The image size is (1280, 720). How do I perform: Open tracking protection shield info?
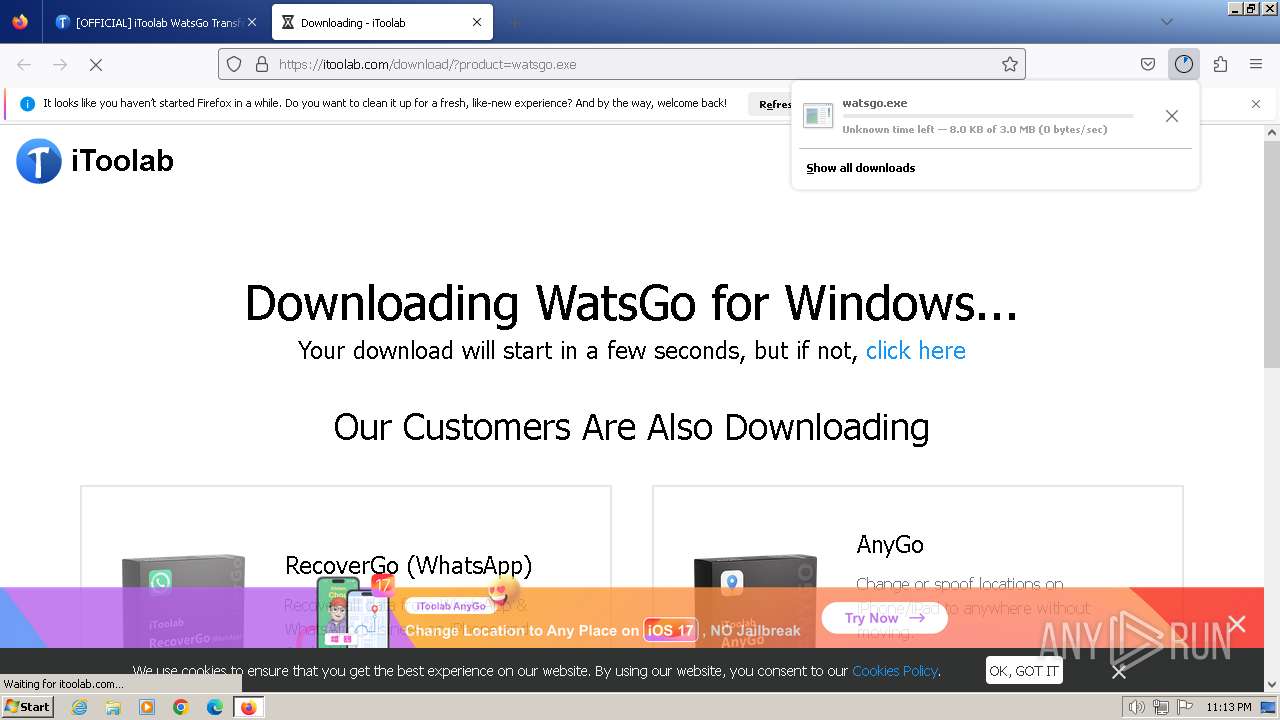(x=234, y=64)
